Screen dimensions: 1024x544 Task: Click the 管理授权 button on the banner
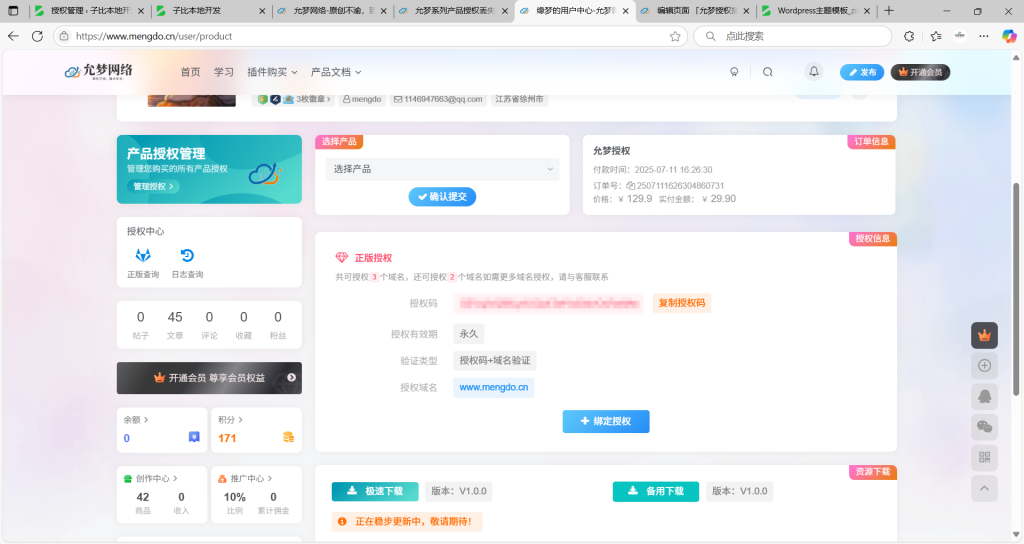point(153,186)
